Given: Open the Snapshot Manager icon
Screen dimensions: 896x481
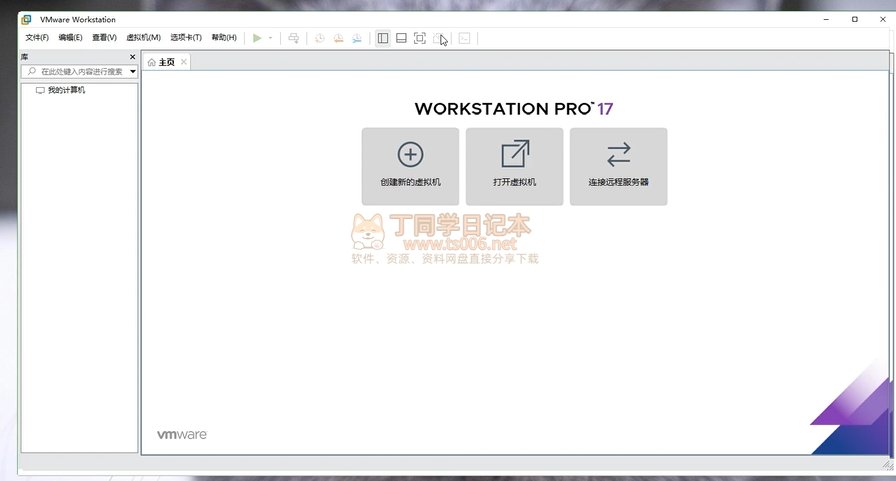Looking at the screenshot, I should point(357,38).
